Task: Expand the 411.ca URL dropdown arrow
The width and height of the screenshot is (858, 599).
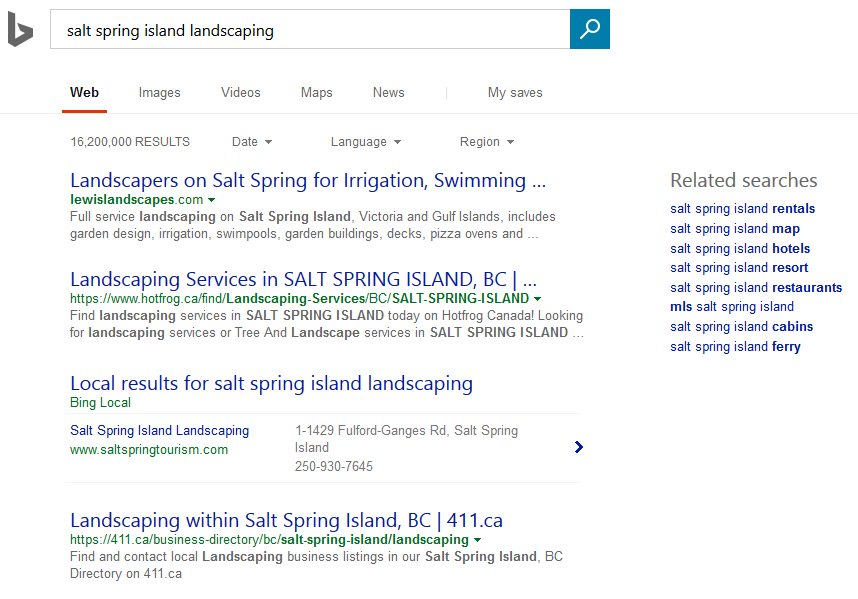Action: tap(477, 540)
